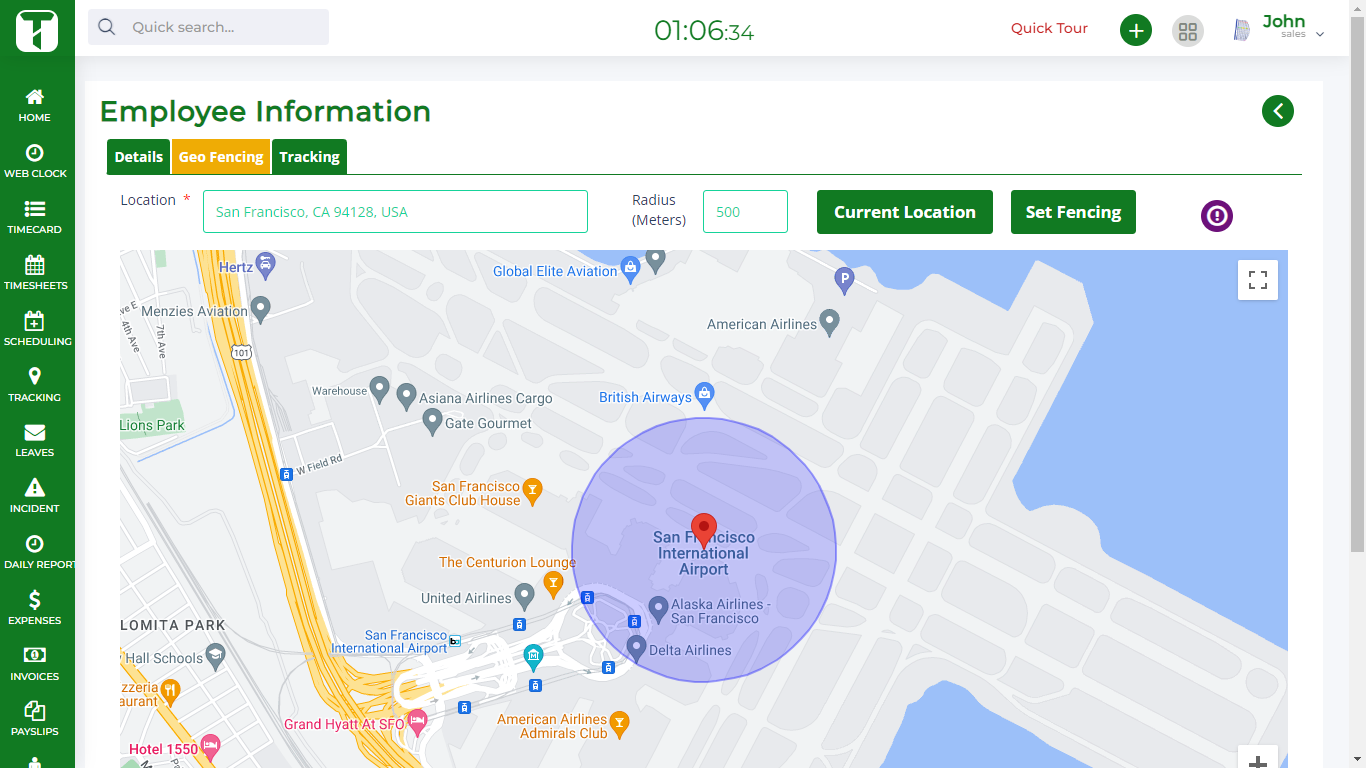Open the apps grid icon

tap(1187, 30)
